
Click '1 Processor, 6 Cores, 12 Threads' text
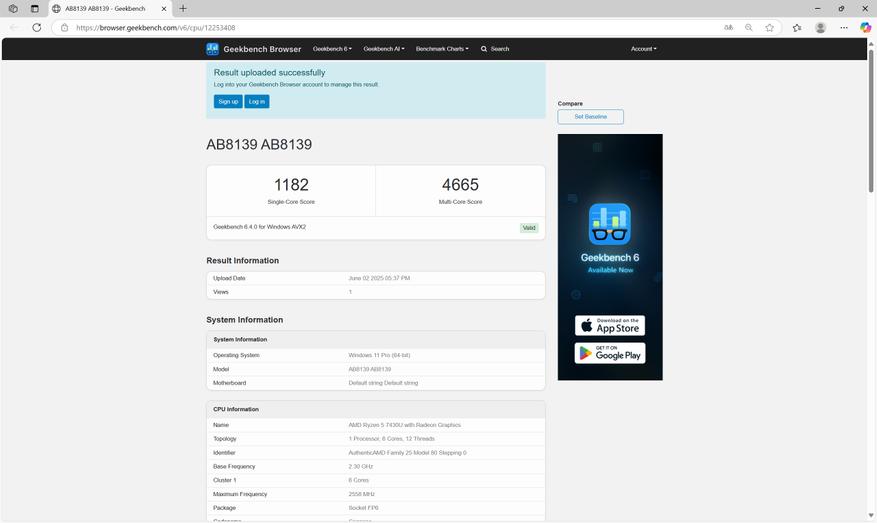click(392, 439)
